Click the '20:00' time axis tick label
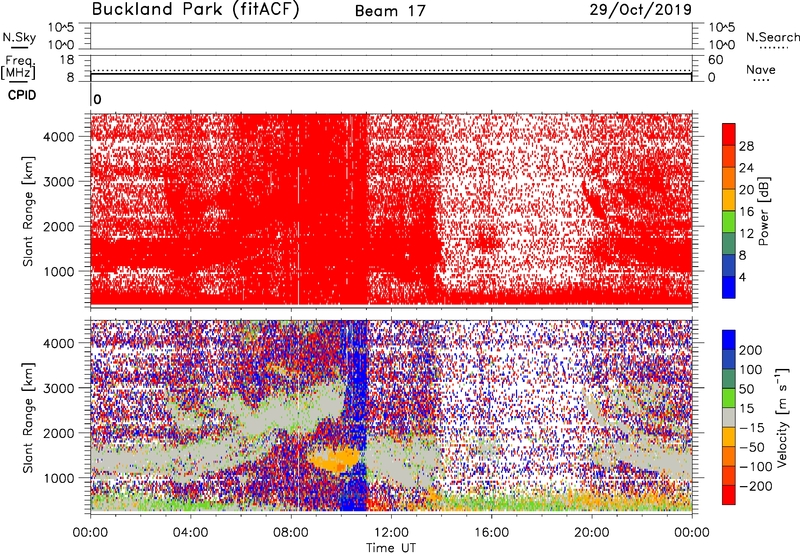Image resolution: width=800 pixels, height=554 pixels. [x=592, y=533]
